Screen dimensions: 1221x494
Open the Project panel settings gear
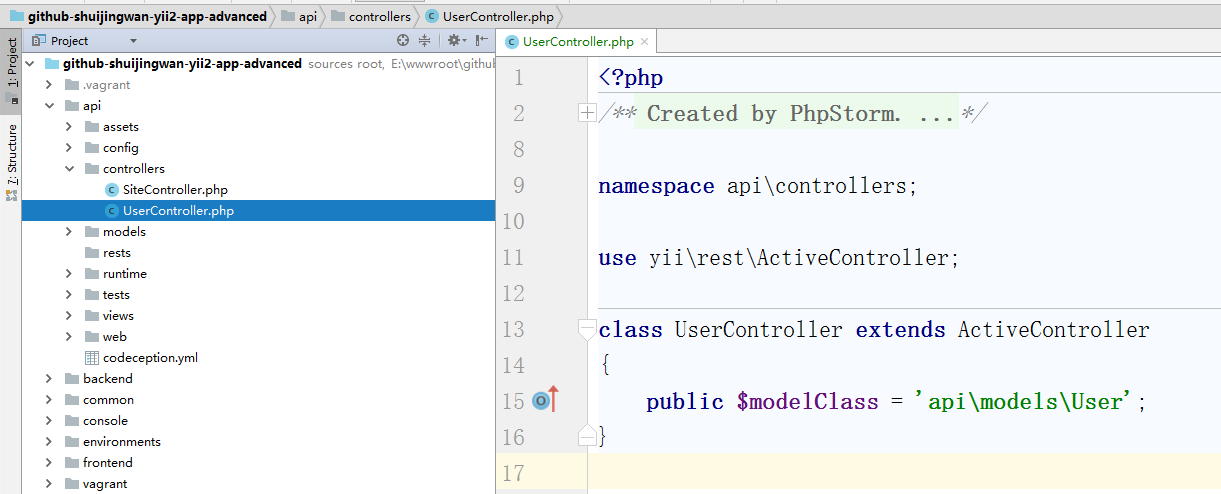(x=453, y=41)
